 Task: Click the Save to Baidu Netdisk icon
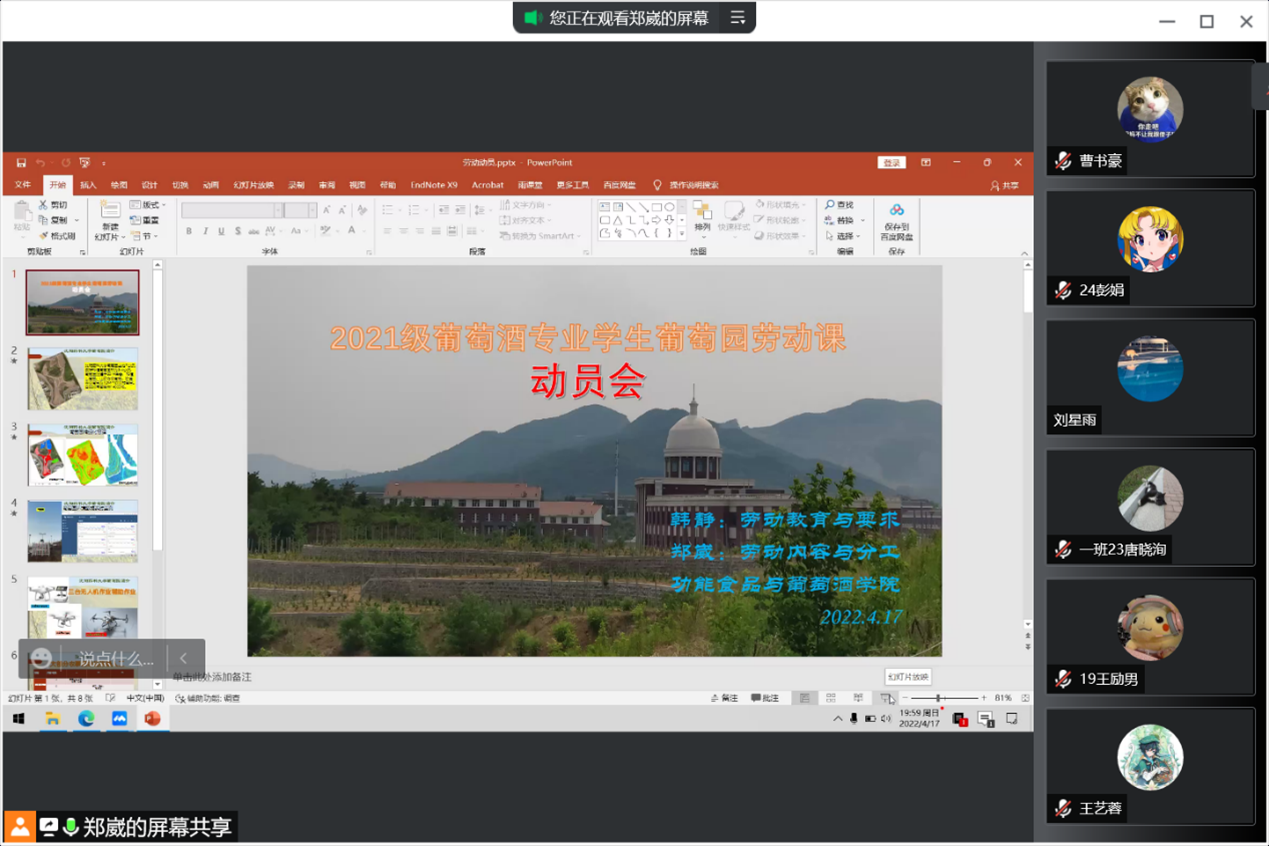click(x=896, y=211)
